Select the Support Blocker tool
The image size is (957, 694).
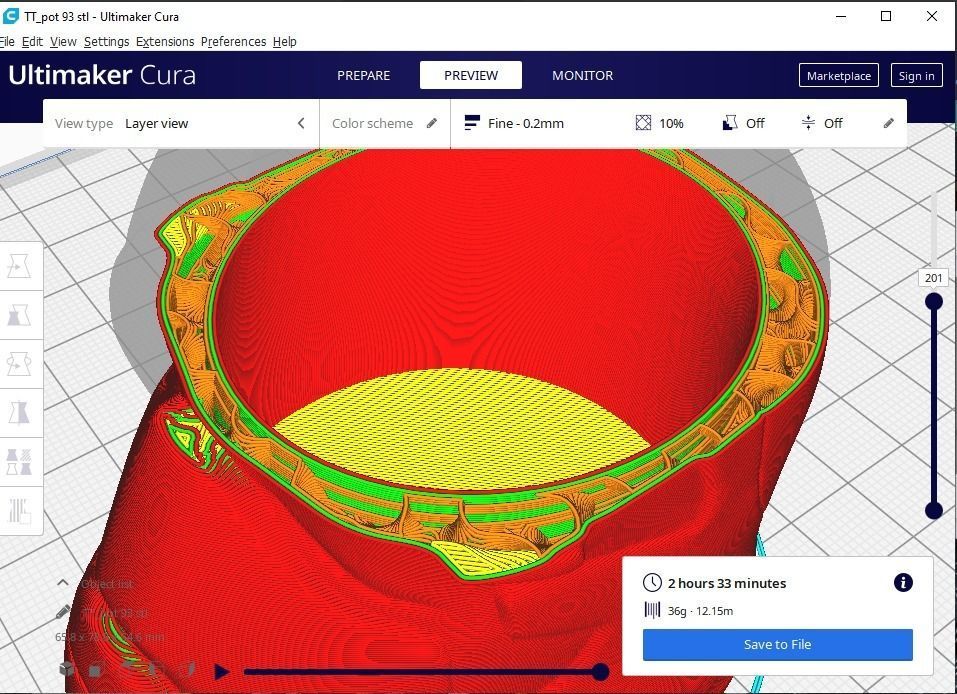(19, 511)
